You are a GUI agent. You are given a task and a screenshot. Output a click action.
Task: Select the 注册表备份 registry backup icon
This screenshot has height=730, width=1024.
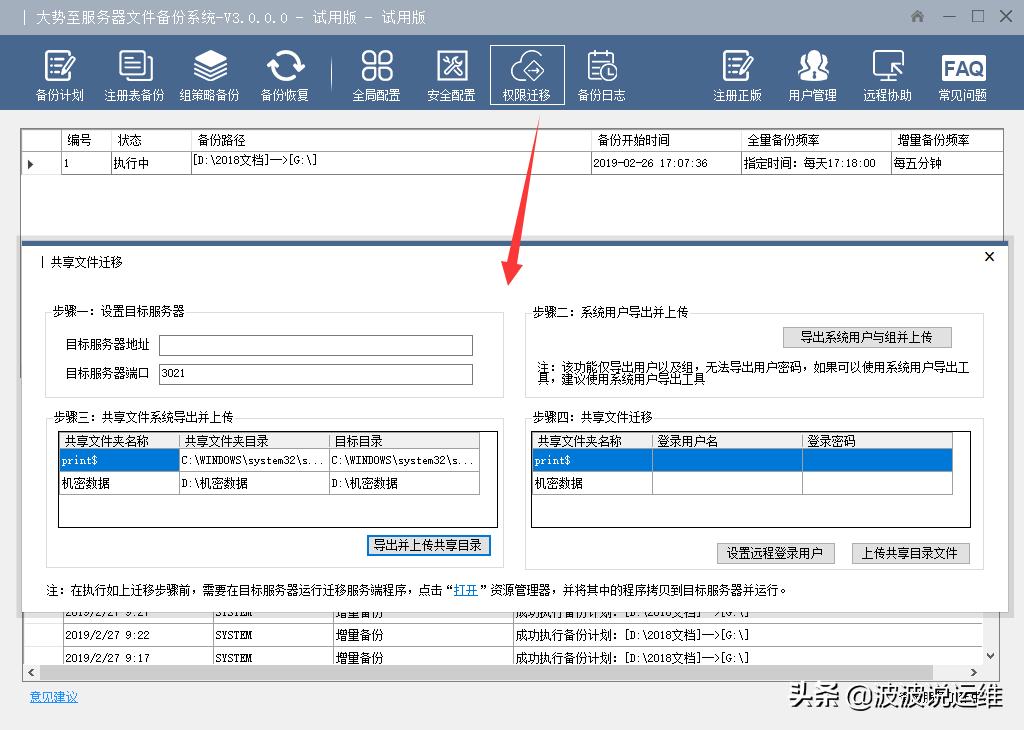(135, 73)
